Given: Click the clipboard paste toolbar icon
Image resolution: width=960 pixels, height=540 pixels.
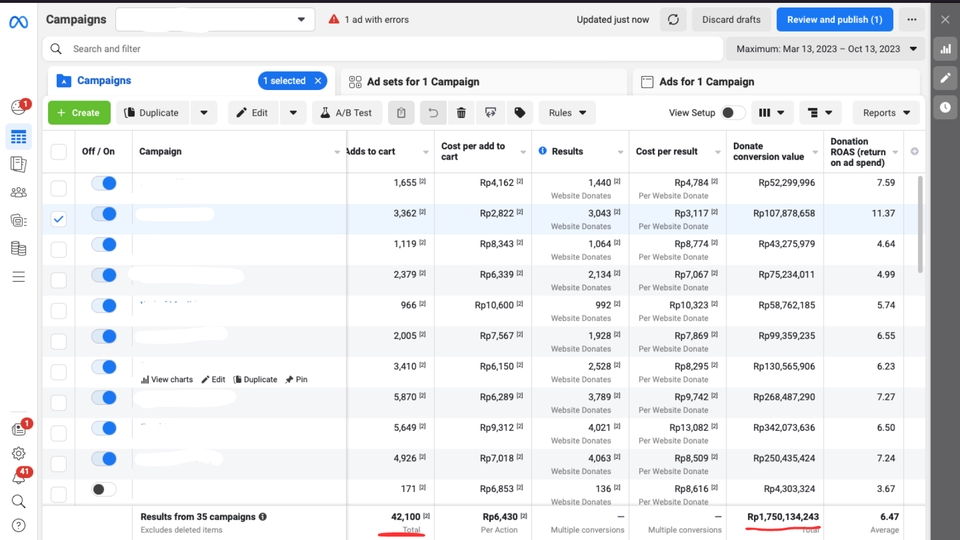Looking at the screenshot, I should [x=401, y=113].
